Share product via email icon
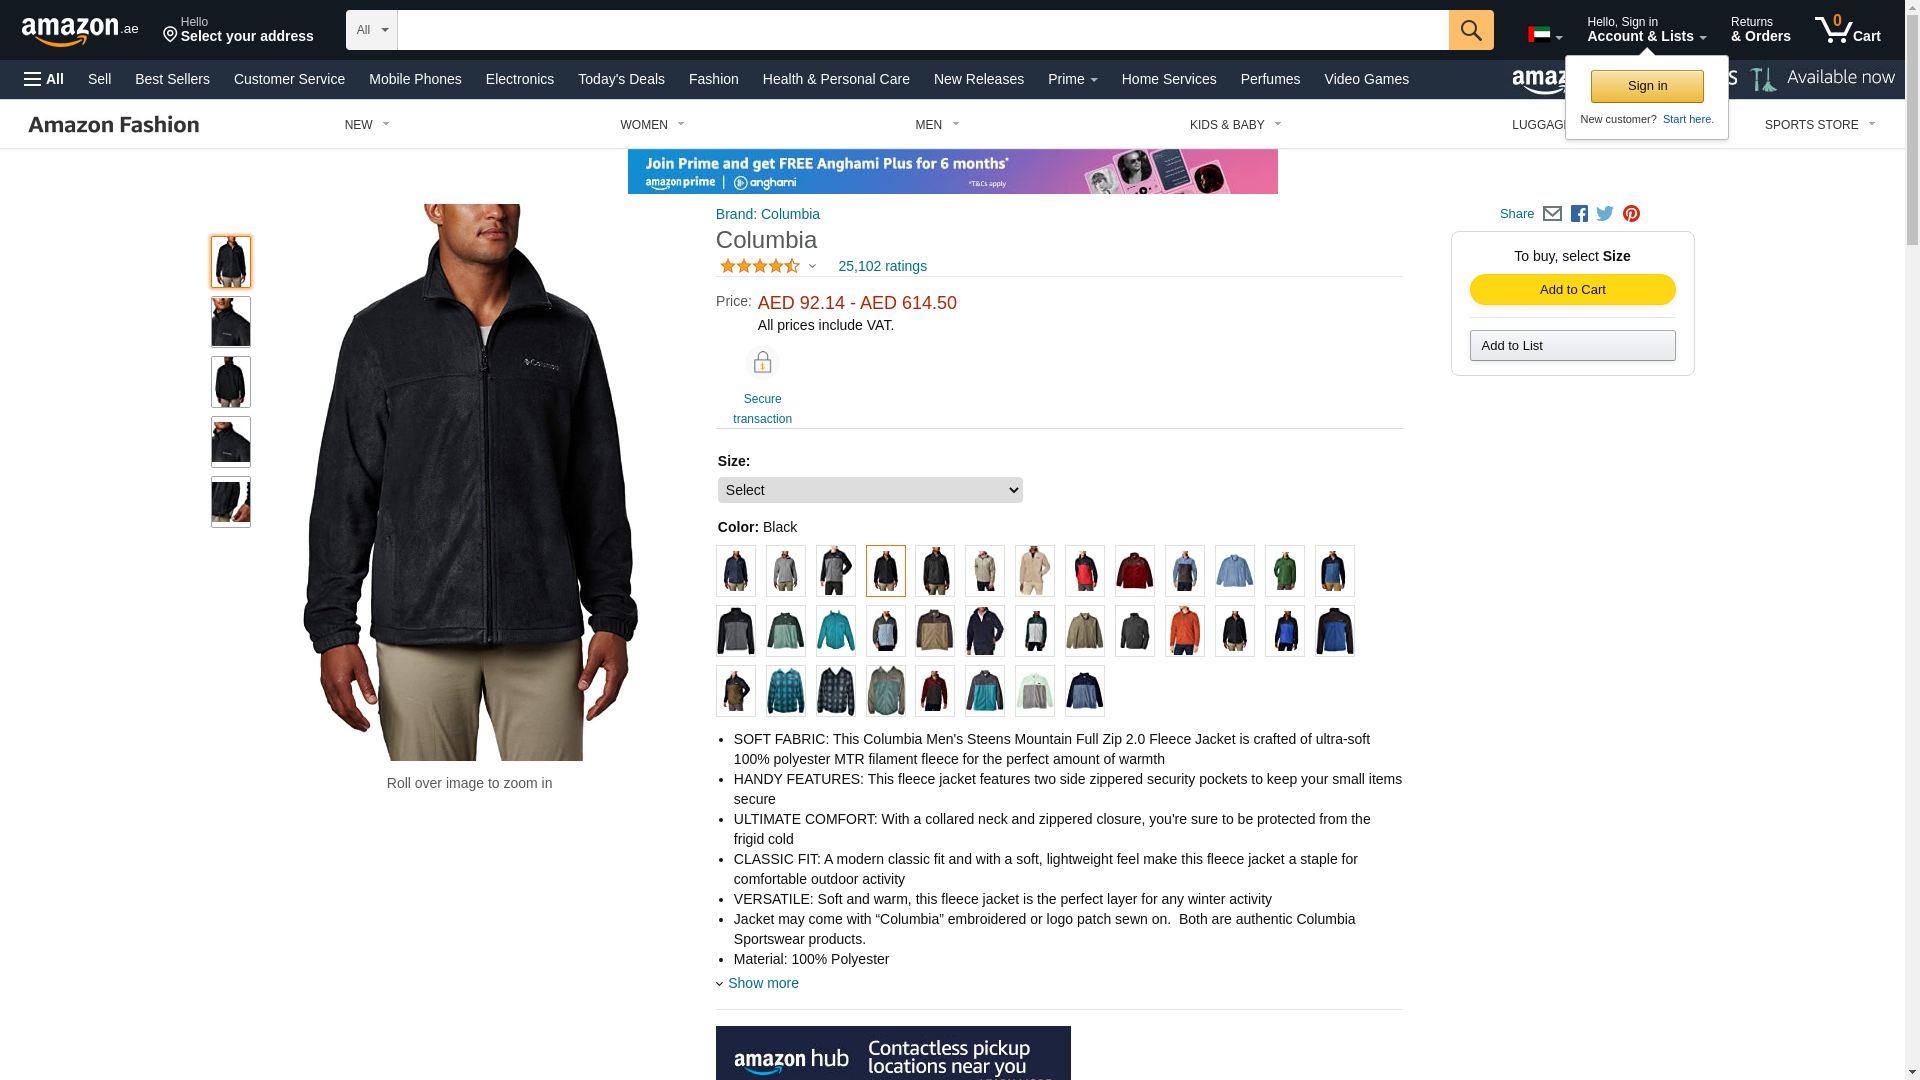Viewport: 1920px width, 1080px height. pyautogui.click(x=1552, y=214)
